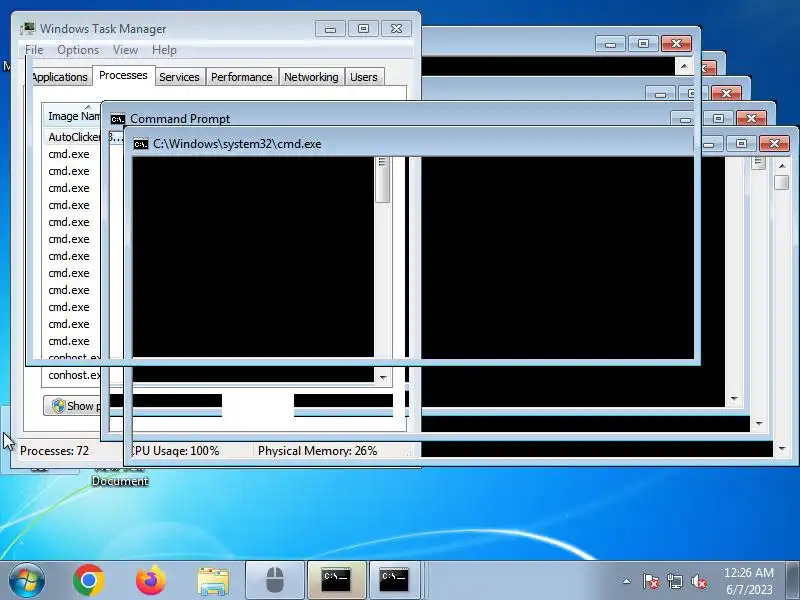
Task: Click the Processes: 72 status bar entry
Action: click(x=55, y=451)
